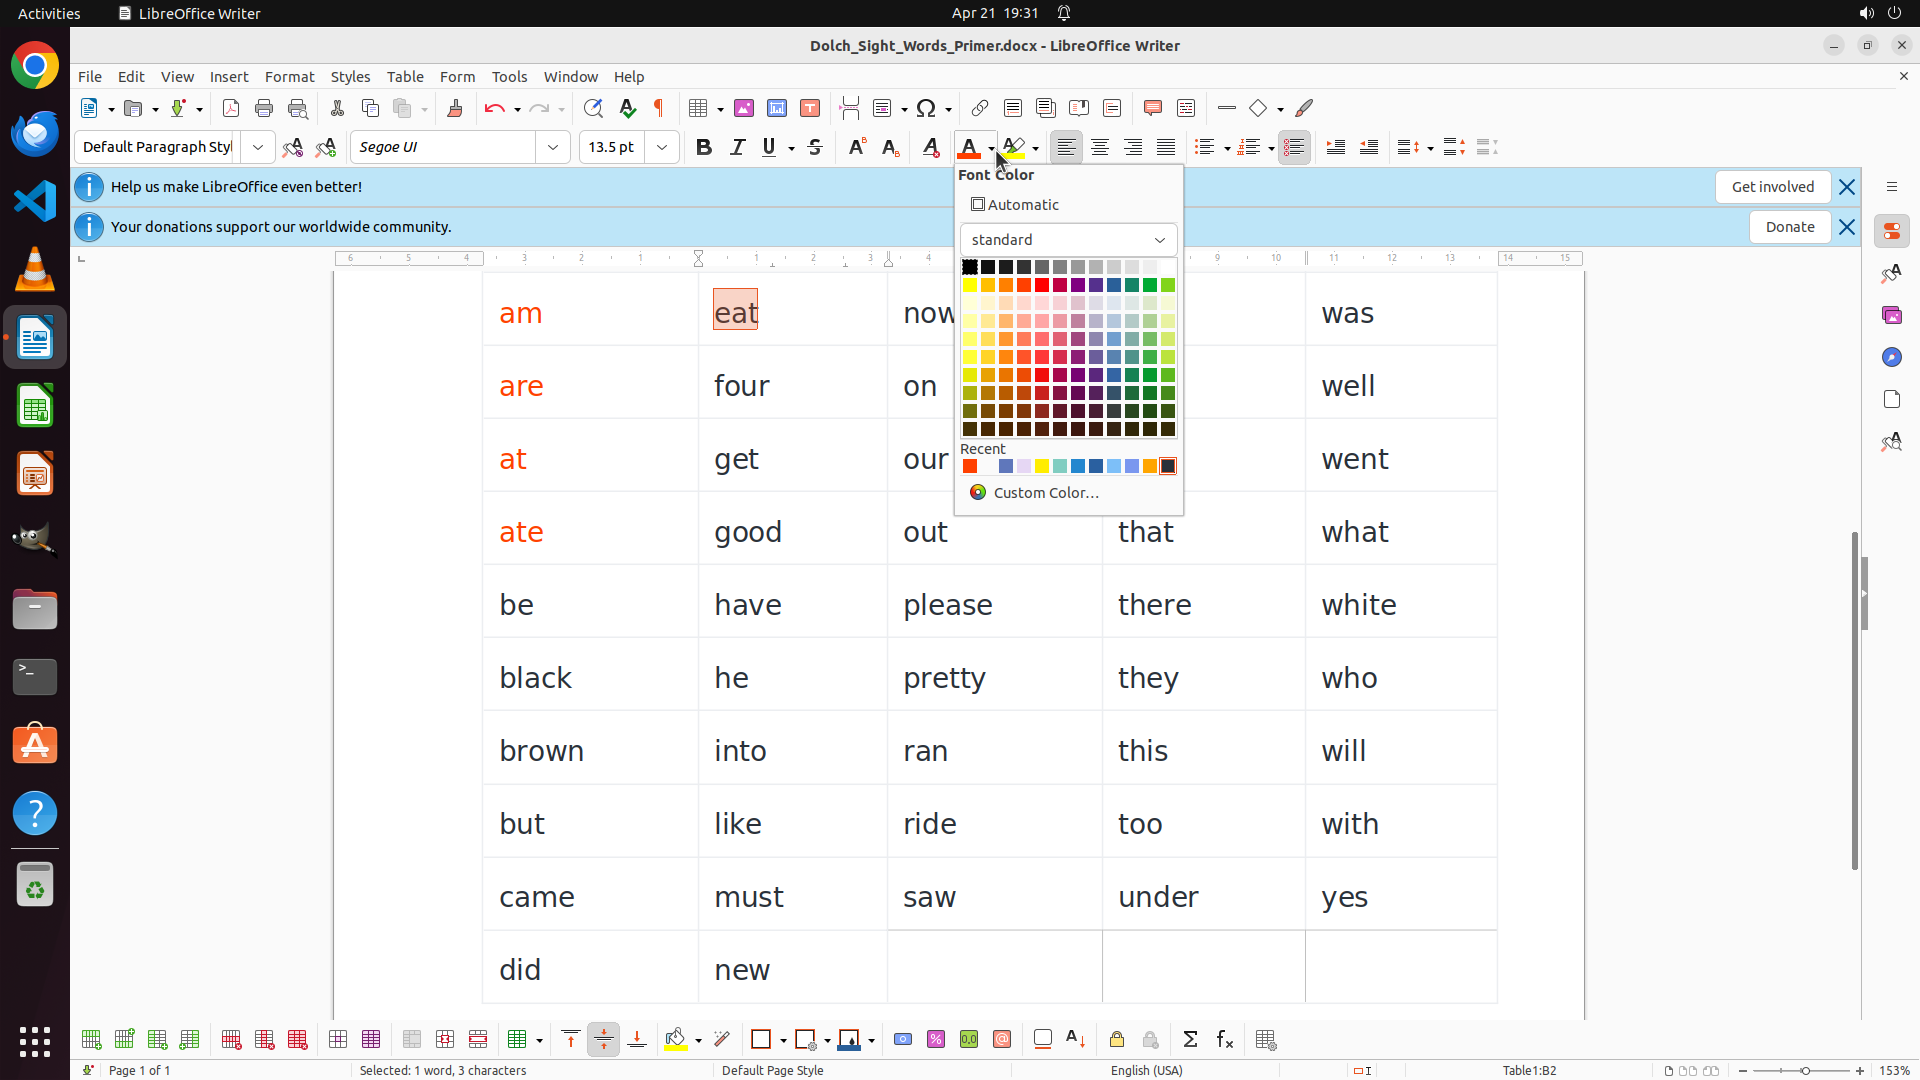
Task: Expand the font size dropdown
Action: tap(662, 147)
